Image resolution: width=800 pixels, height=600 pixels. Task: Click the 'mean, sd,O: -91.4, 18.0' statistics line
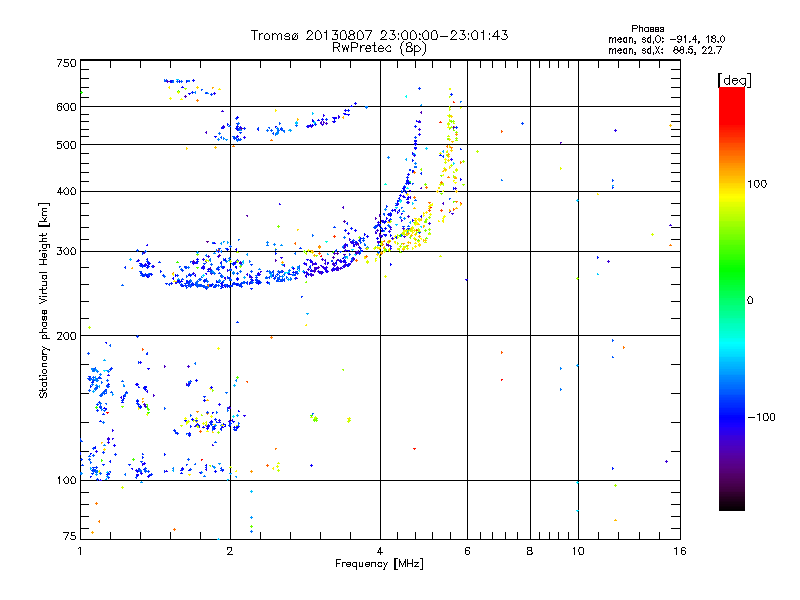tap(658, 39)
